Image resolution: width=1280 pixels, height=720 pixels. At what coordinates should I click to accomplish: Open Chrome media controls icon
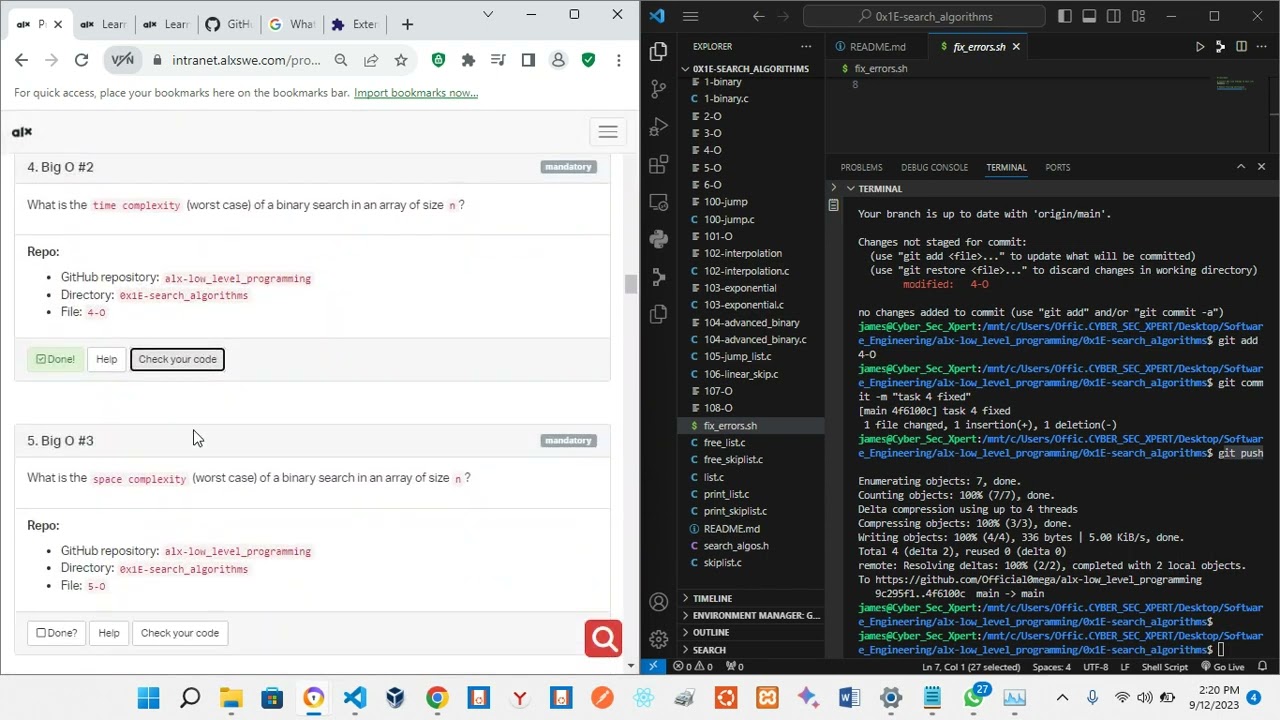coord(498,60)
